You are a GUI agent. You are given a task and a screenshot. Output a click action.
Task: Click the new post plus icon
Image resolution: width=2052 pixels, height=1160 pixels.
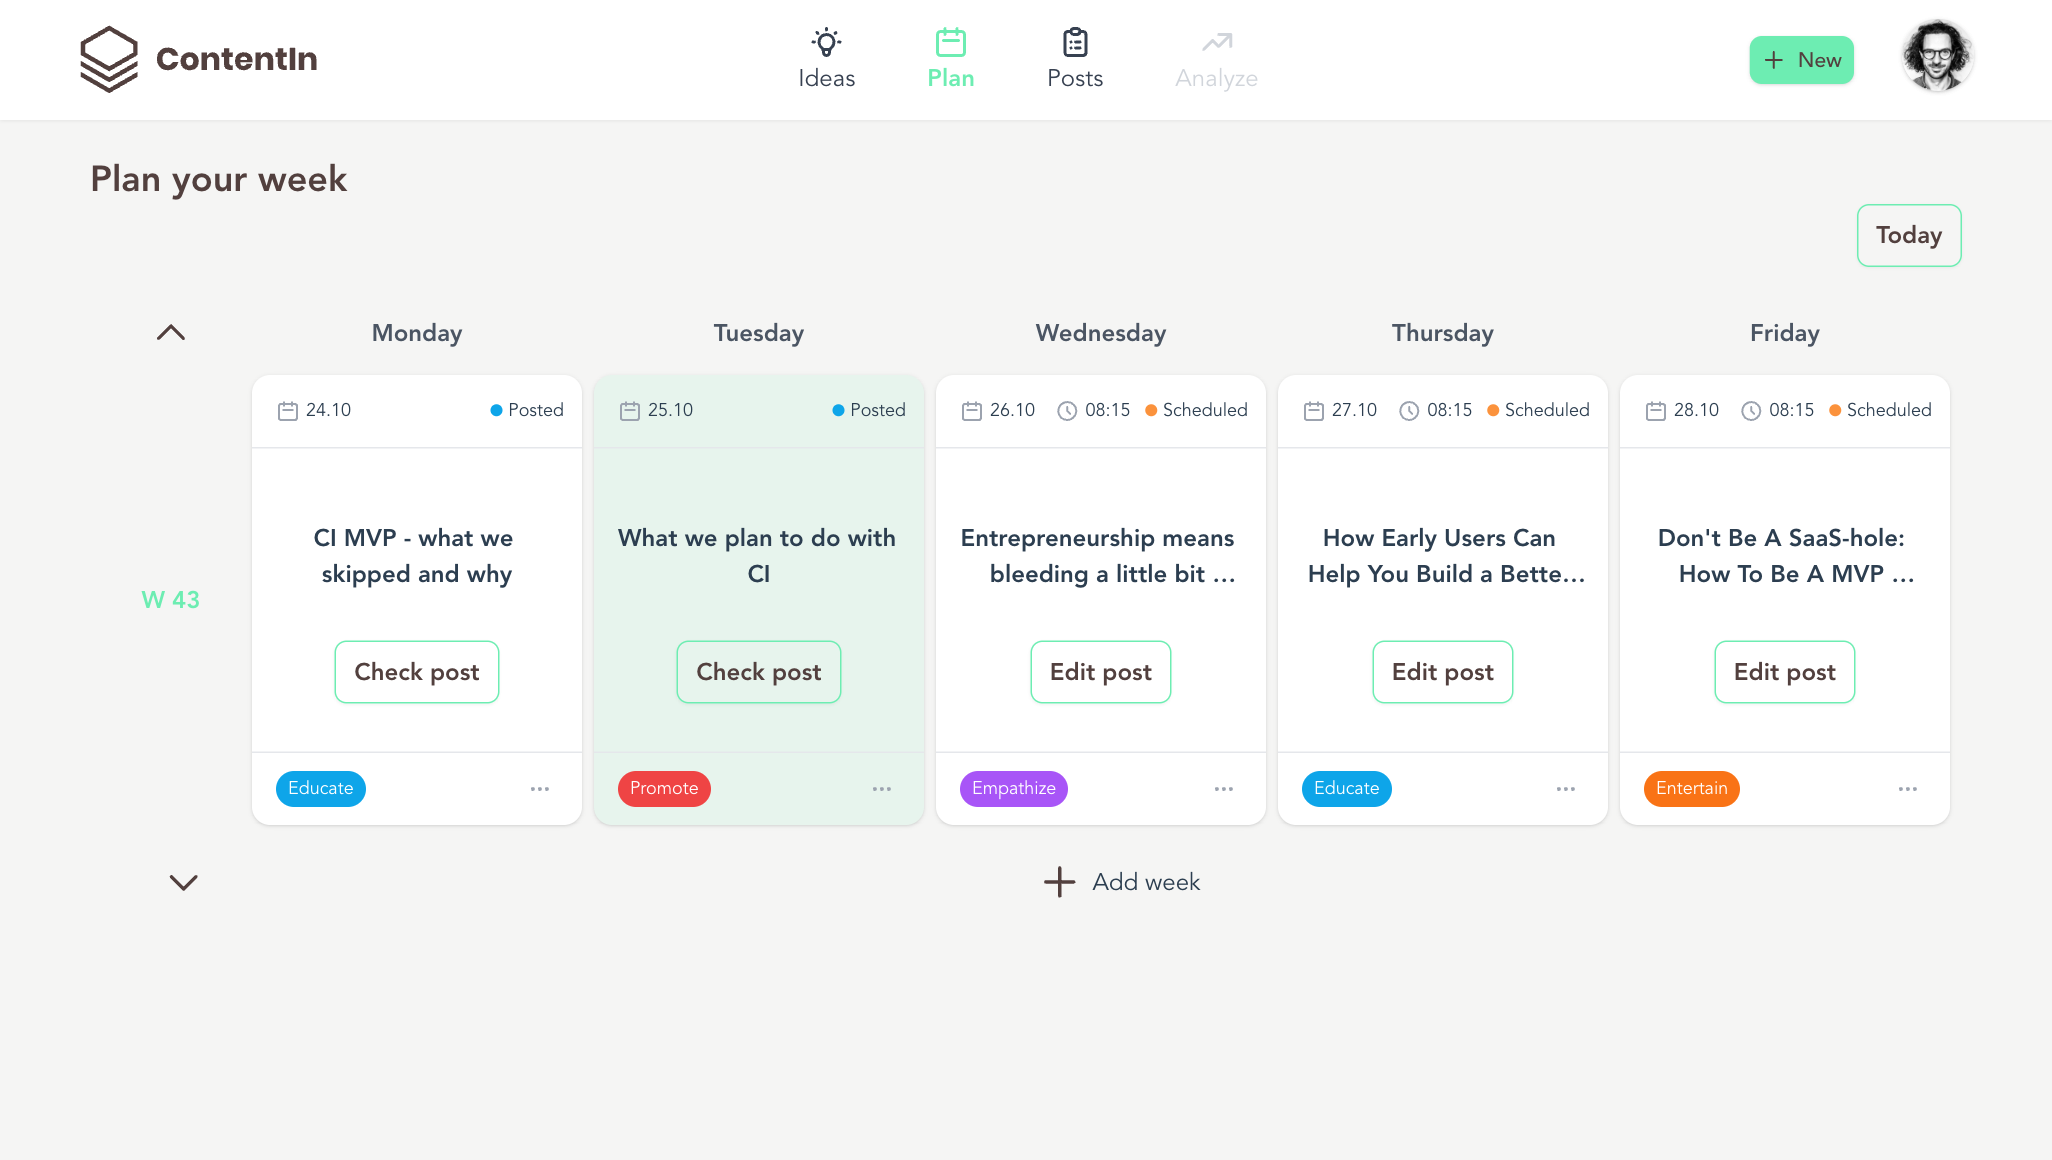[x=1773, y=59]
